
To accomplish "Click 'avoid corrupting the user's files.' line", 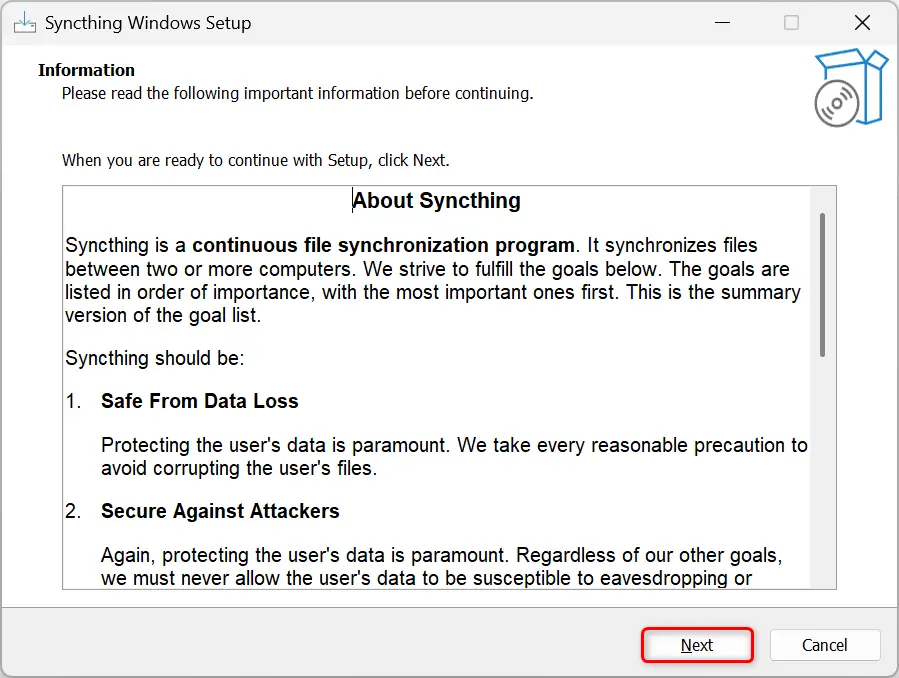I will click(239, 468).
